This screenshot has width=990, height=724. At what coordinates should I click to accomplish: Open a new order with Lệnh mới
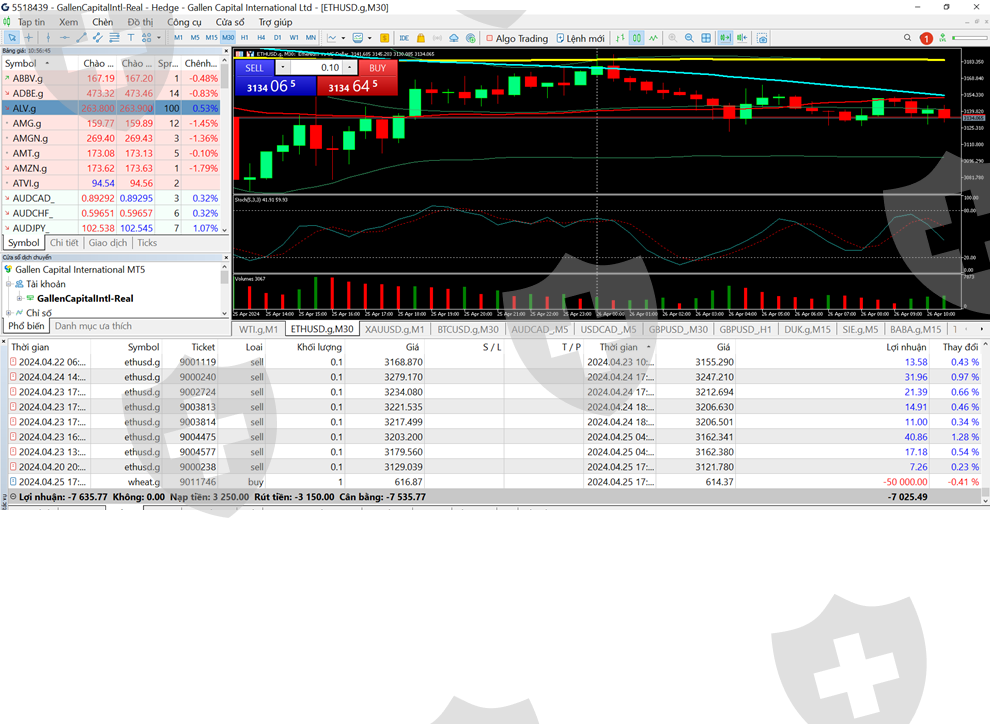tap(580, 38)
